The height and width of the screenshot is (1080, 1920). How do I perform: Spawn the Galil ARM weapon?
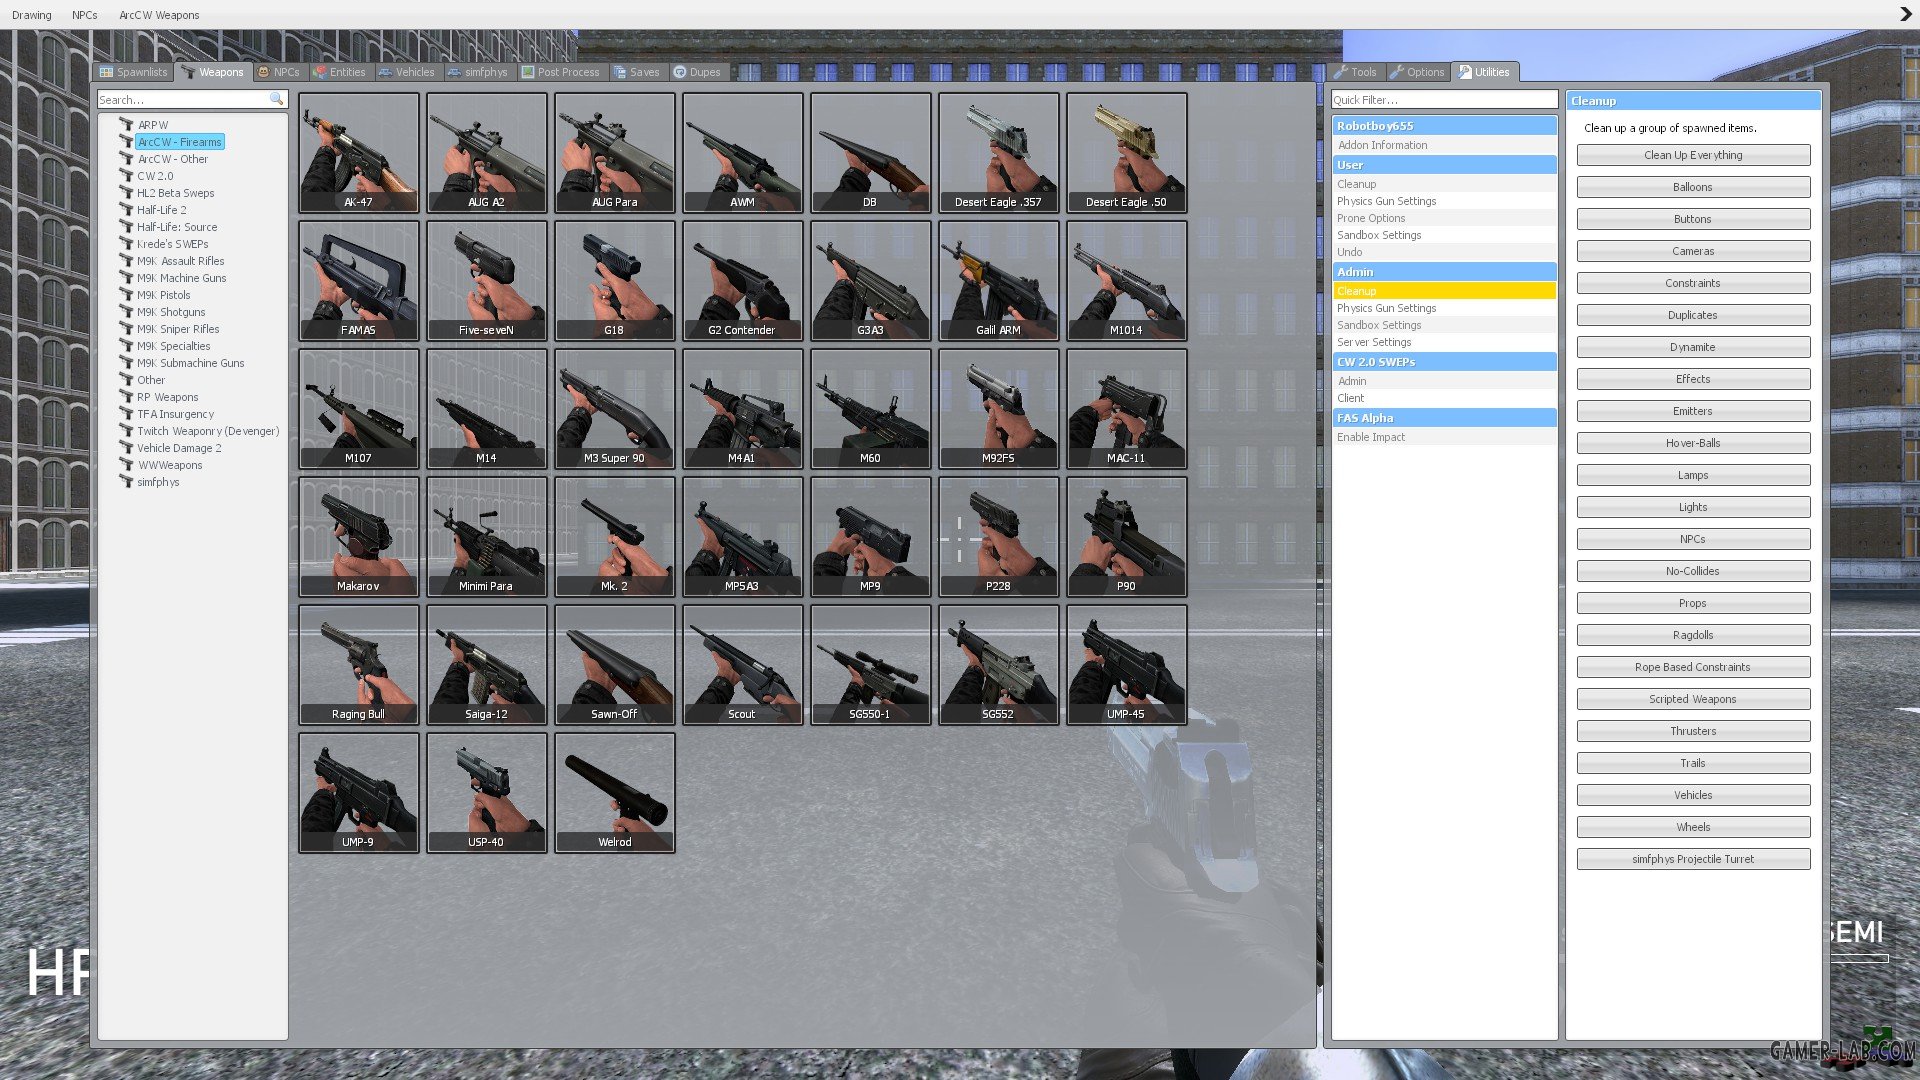pyautogui.click(x=998, y=280)
